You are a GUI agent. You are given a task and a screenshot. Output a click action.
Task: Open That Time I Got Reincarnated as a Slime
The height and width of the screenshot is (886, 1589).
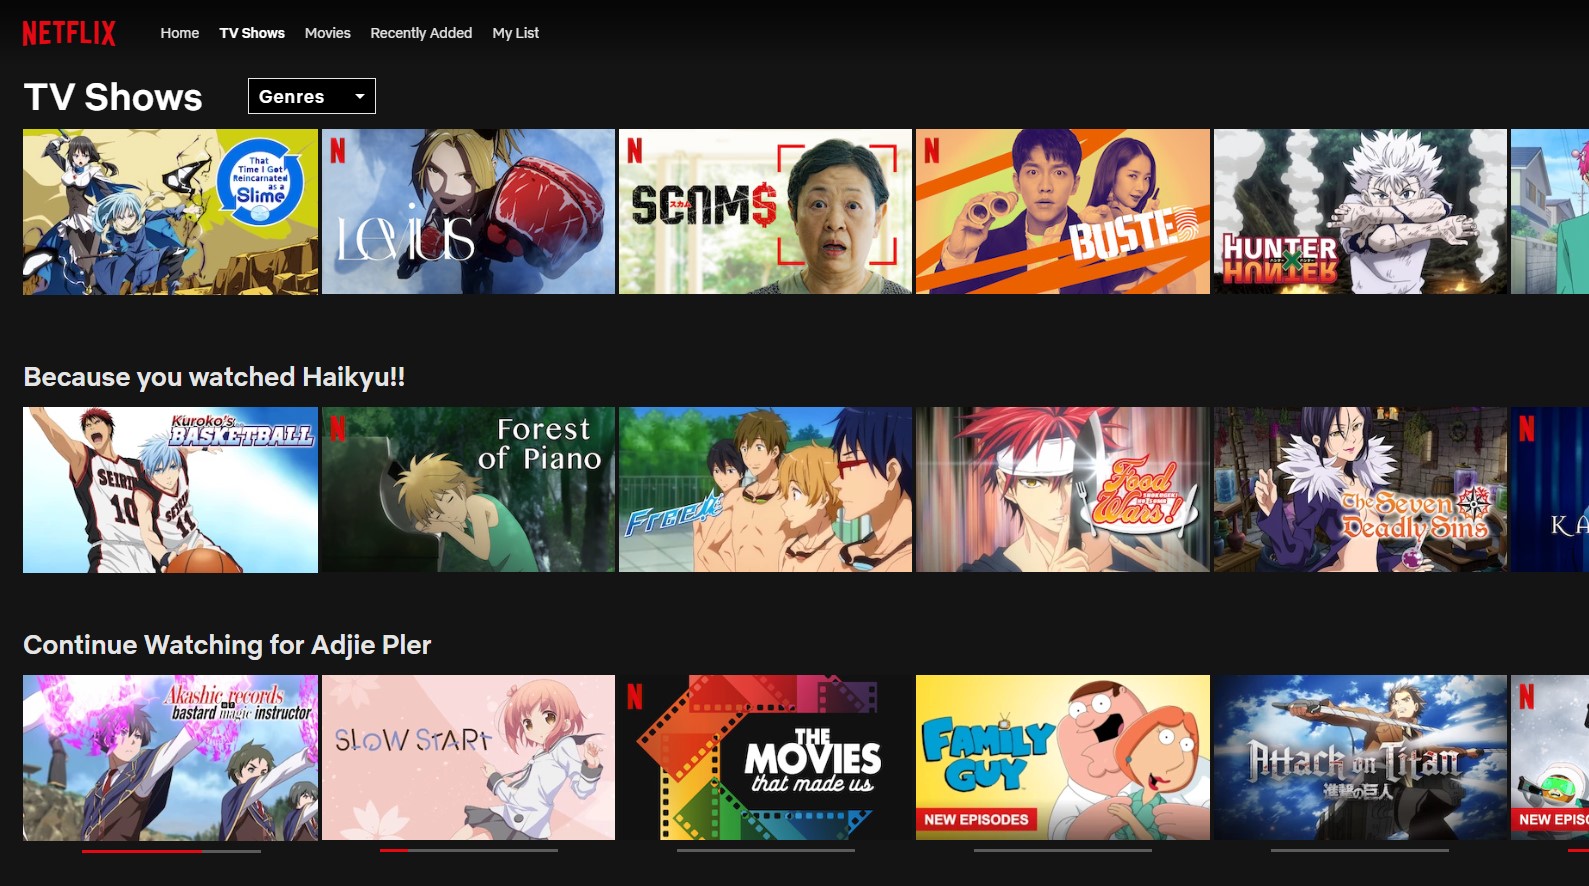click(170, 211)
